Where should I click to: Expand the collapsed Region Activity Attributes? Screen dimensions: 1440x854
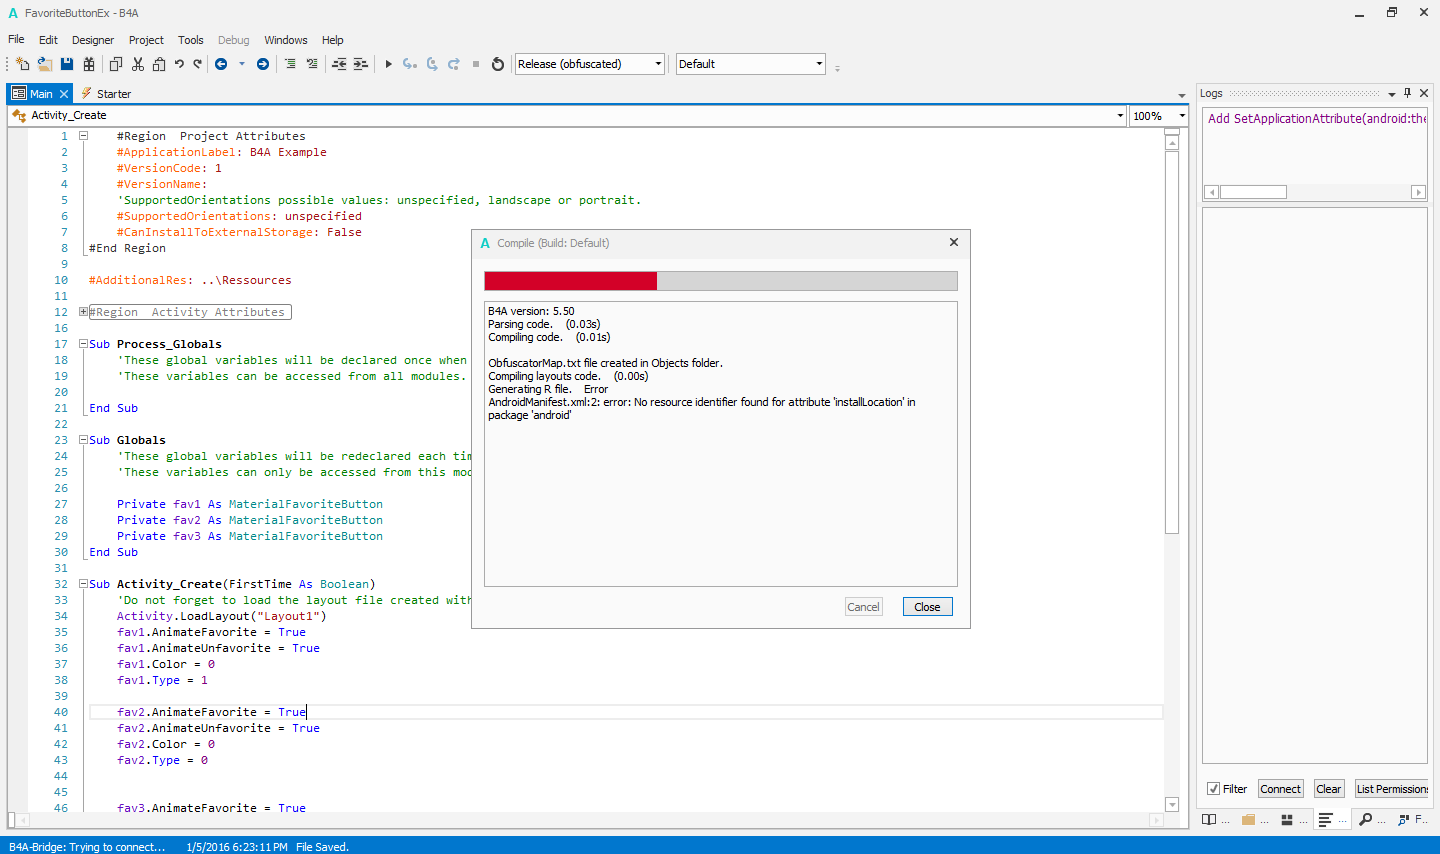click(82, 311)
